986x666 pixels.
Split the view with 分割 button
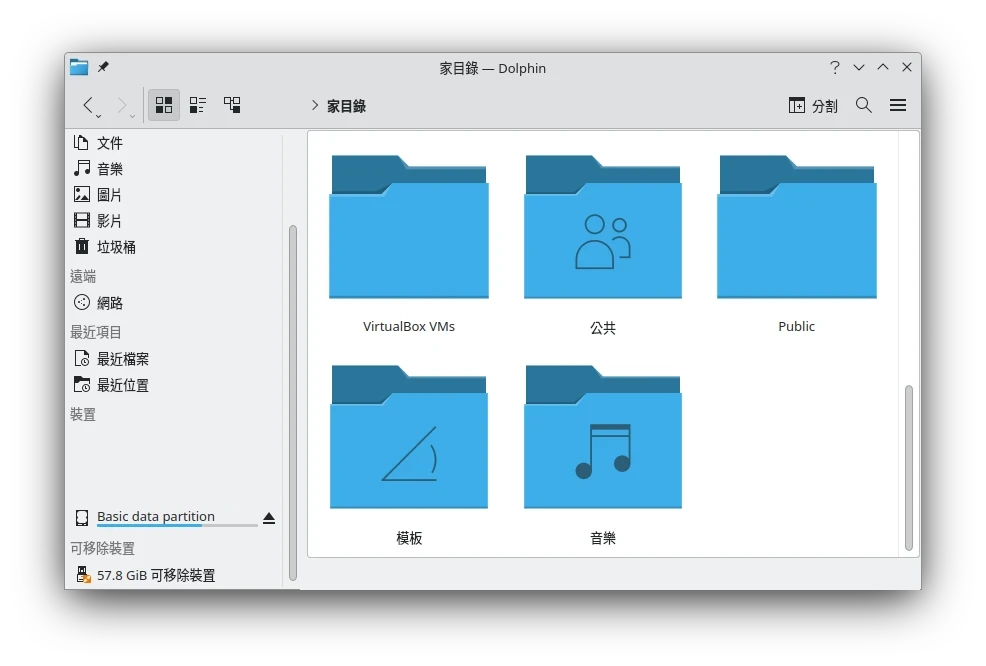813,106
